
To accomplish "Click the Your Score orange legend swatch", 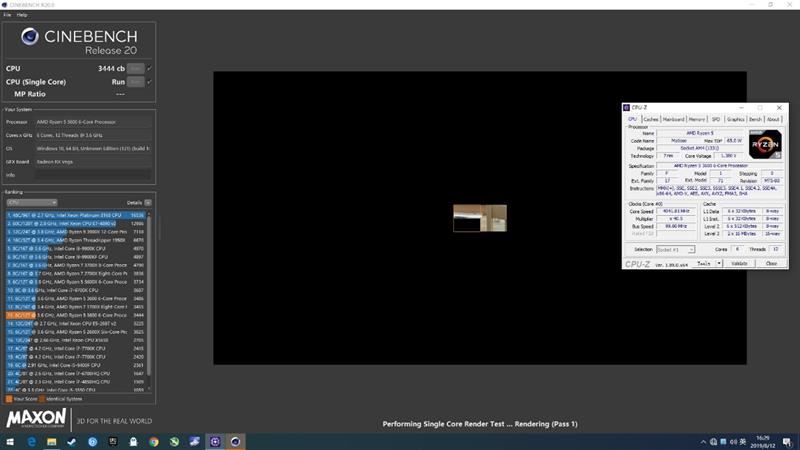I will [x=9, y=399].
